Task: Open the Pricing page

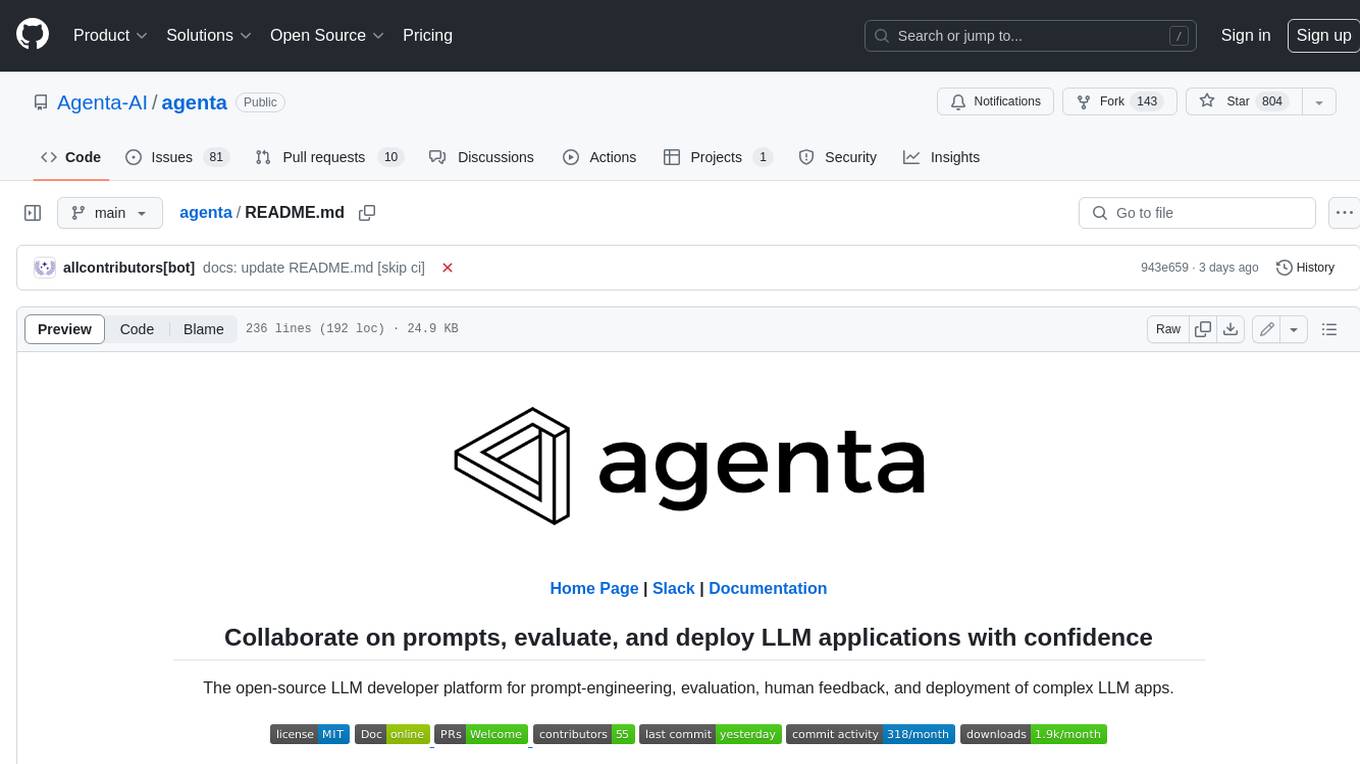Action: 427,35
